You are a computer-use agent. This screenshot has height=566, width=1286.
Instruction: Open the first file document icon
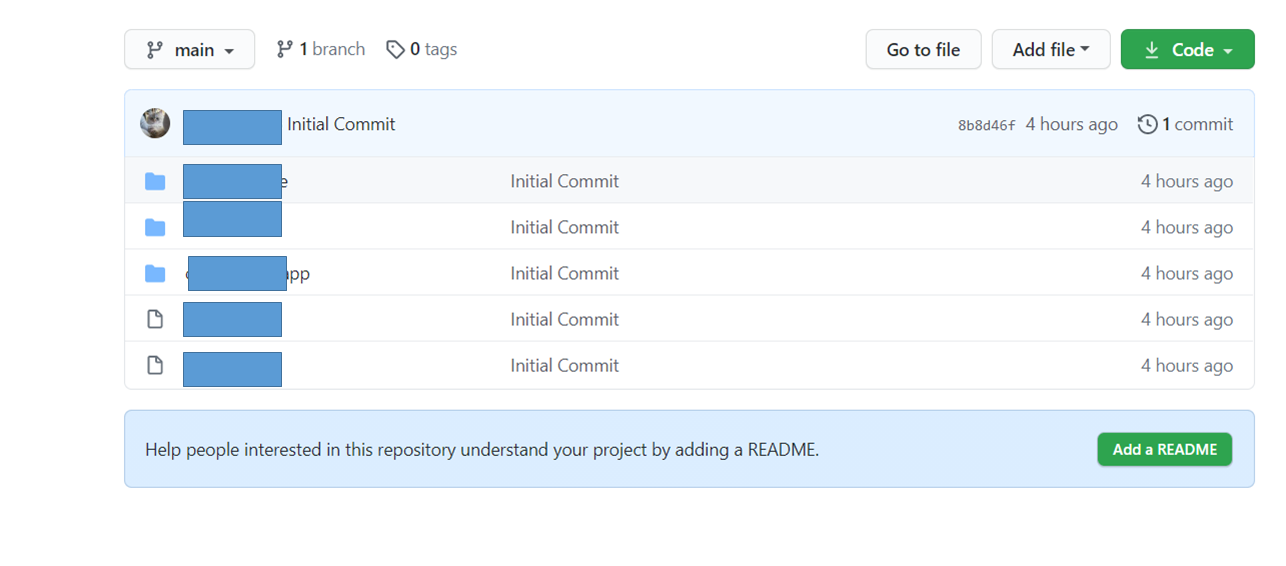click(155, 319)
